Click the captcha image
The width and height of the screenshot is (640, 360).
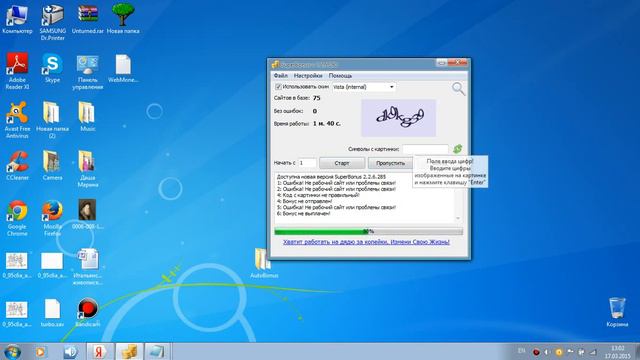click(398, 118)
